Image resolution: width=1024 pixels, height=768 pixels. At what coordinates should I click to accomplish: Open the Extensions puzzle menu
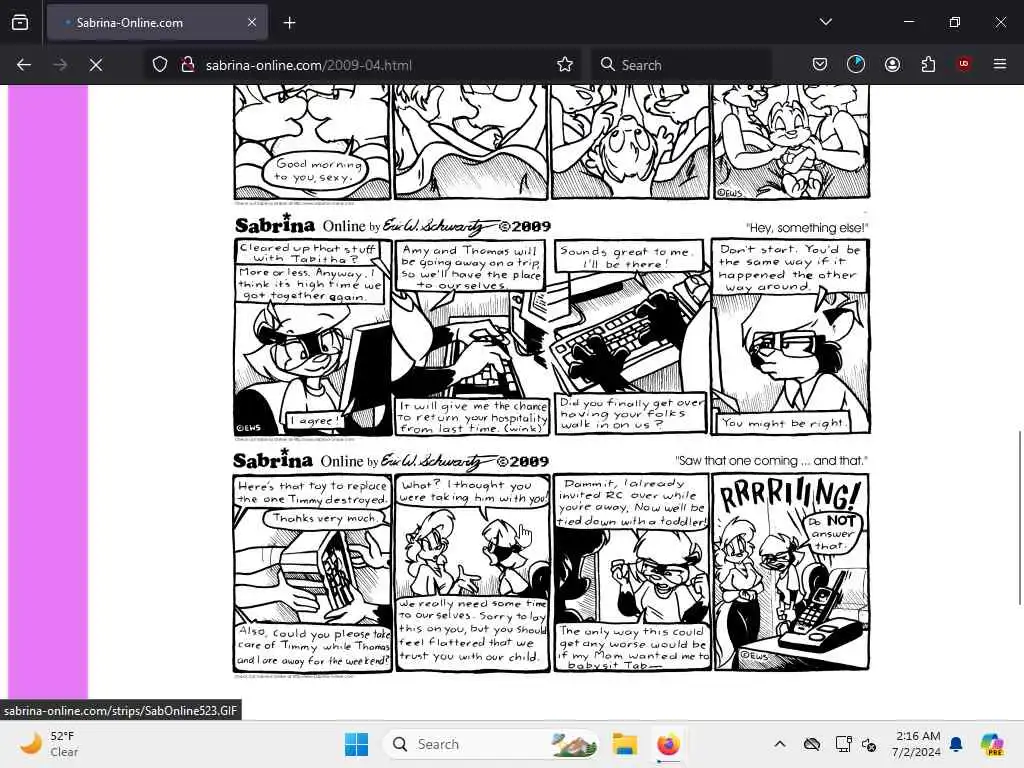(x=928, y=64)
